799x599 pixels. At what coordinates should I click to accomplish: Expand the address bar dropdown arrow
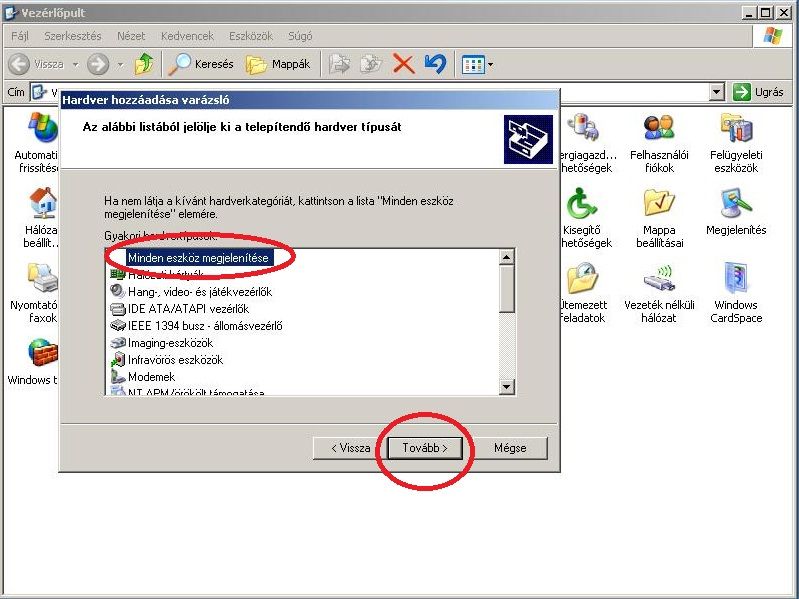tap(716, 92)
